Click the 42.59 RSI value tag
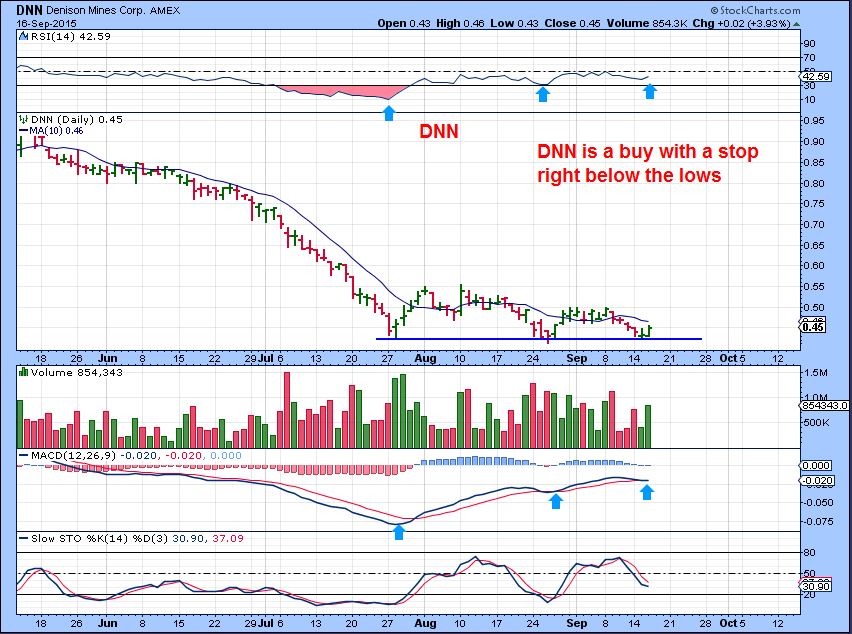The width and height of the screenshot is (852, 634). click(x=817, y=77)
